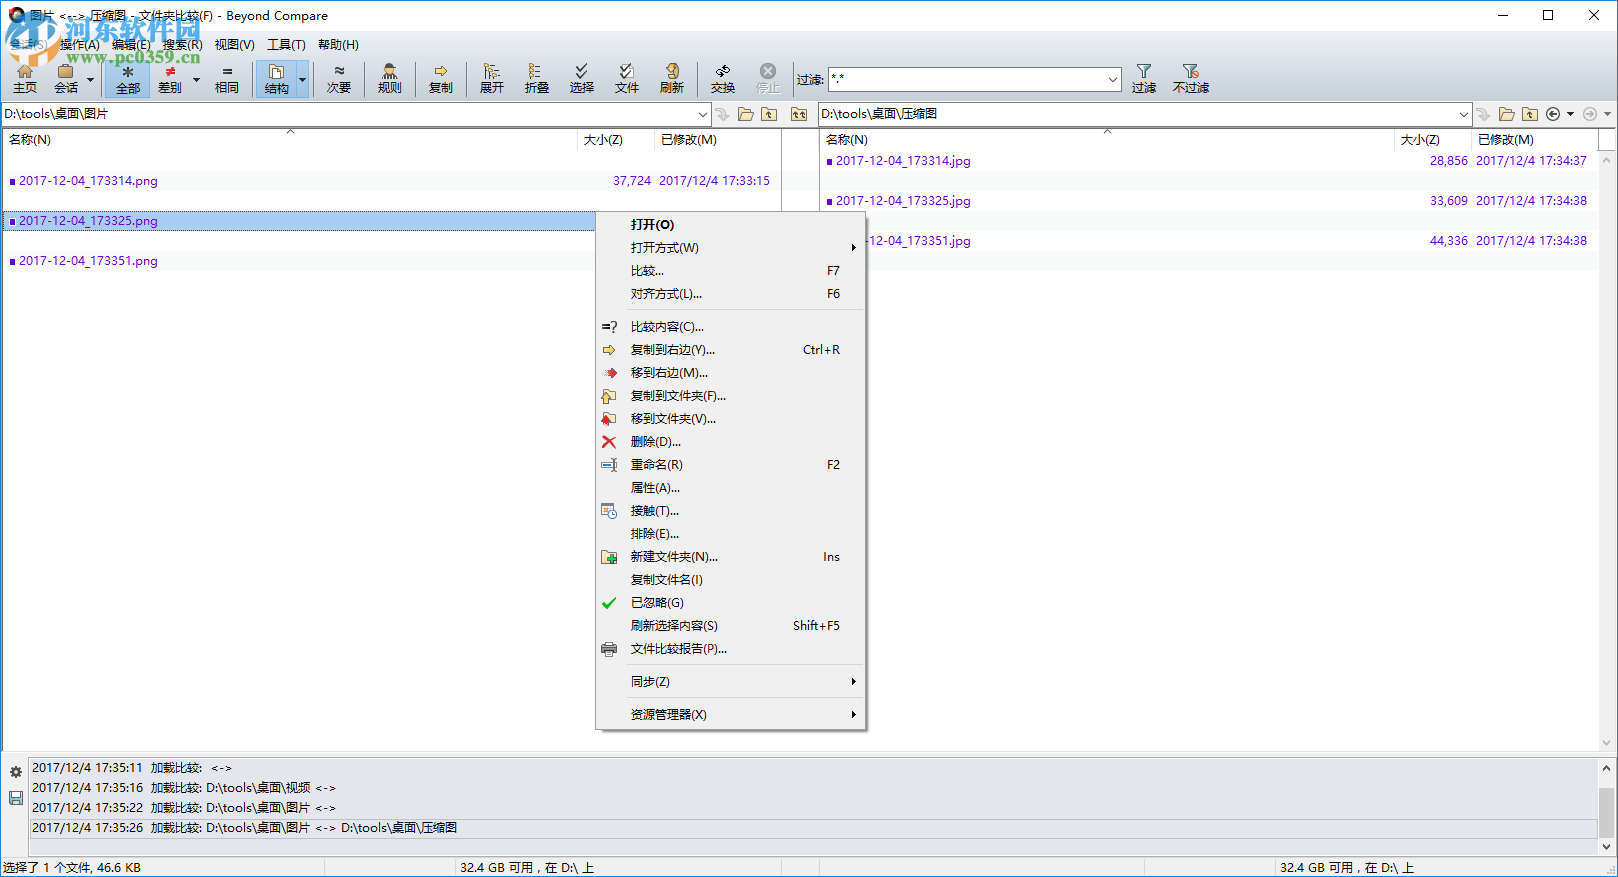Toggle the 结构 folder structure view
Viewport: 1618px width, 877px height.
[276, 78]
